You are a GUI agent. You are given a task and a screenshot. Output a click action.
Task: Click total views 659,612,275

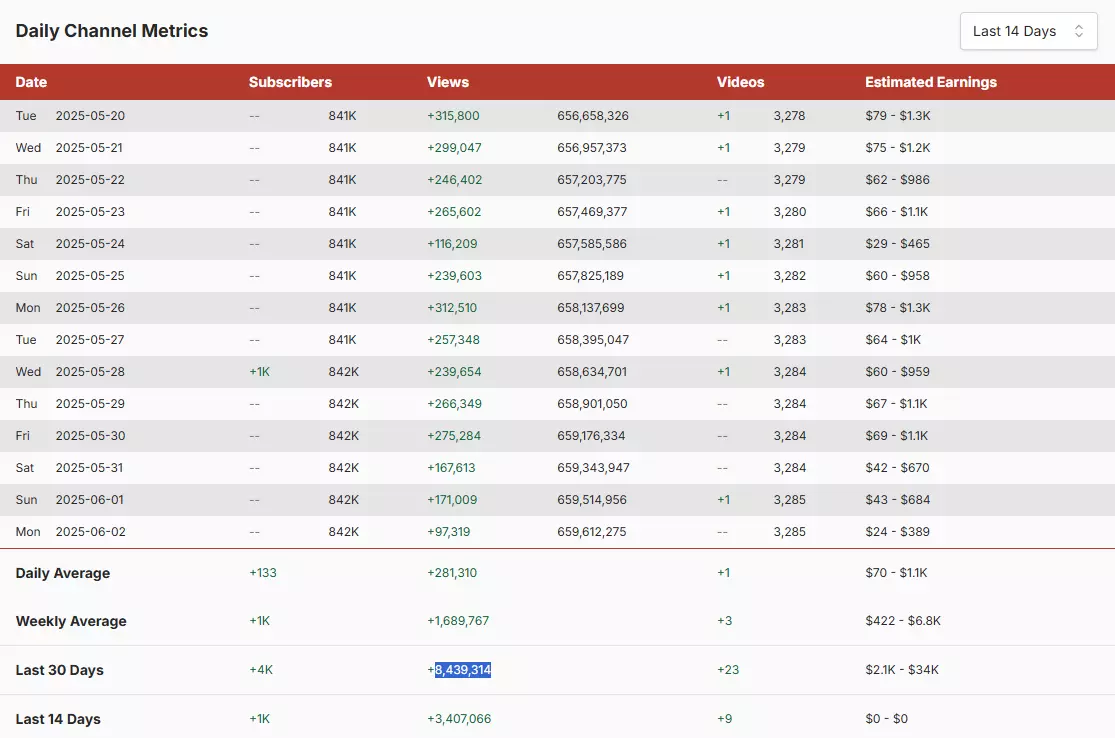point(592,532)
